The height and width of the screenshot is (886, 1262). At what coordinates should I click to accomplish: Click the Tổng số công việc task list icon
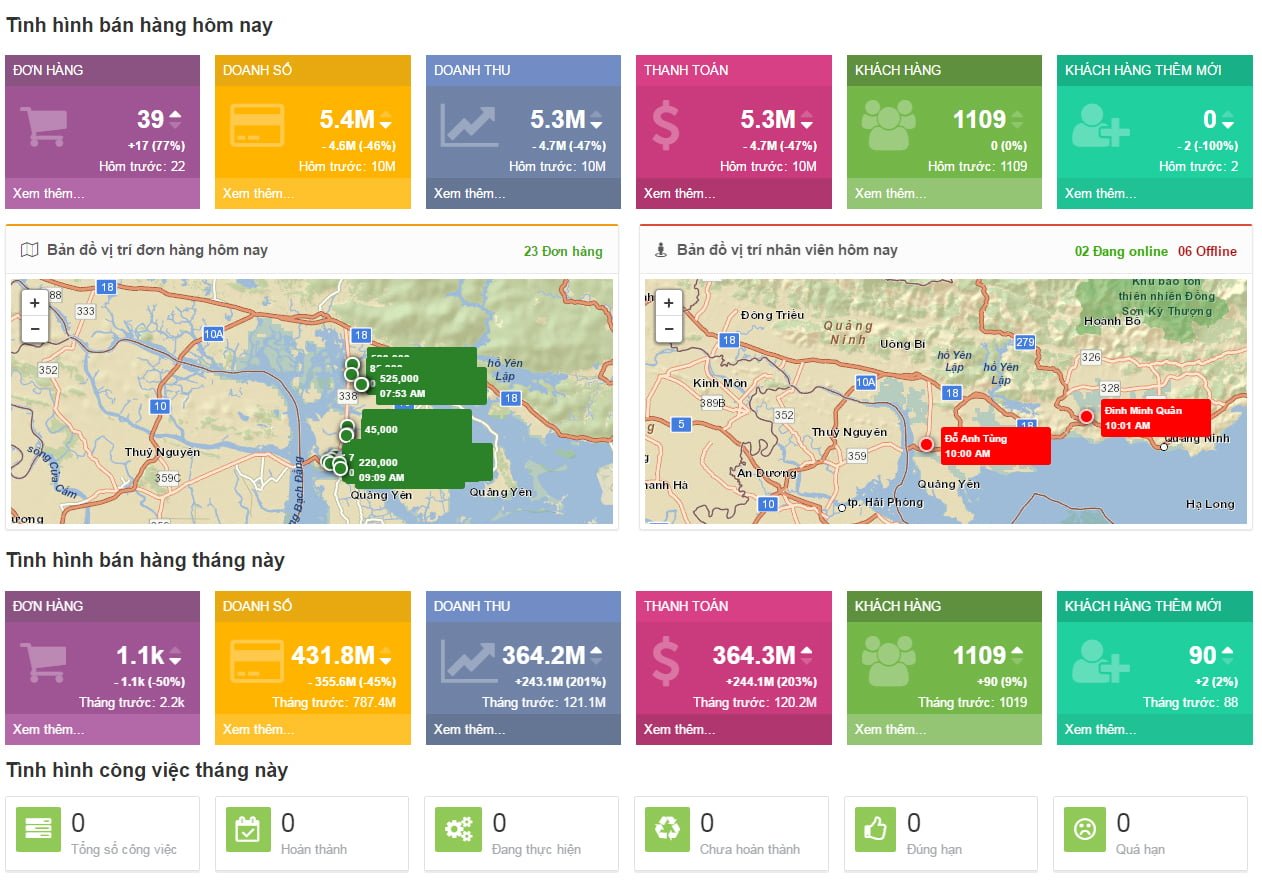click(38, 829)
